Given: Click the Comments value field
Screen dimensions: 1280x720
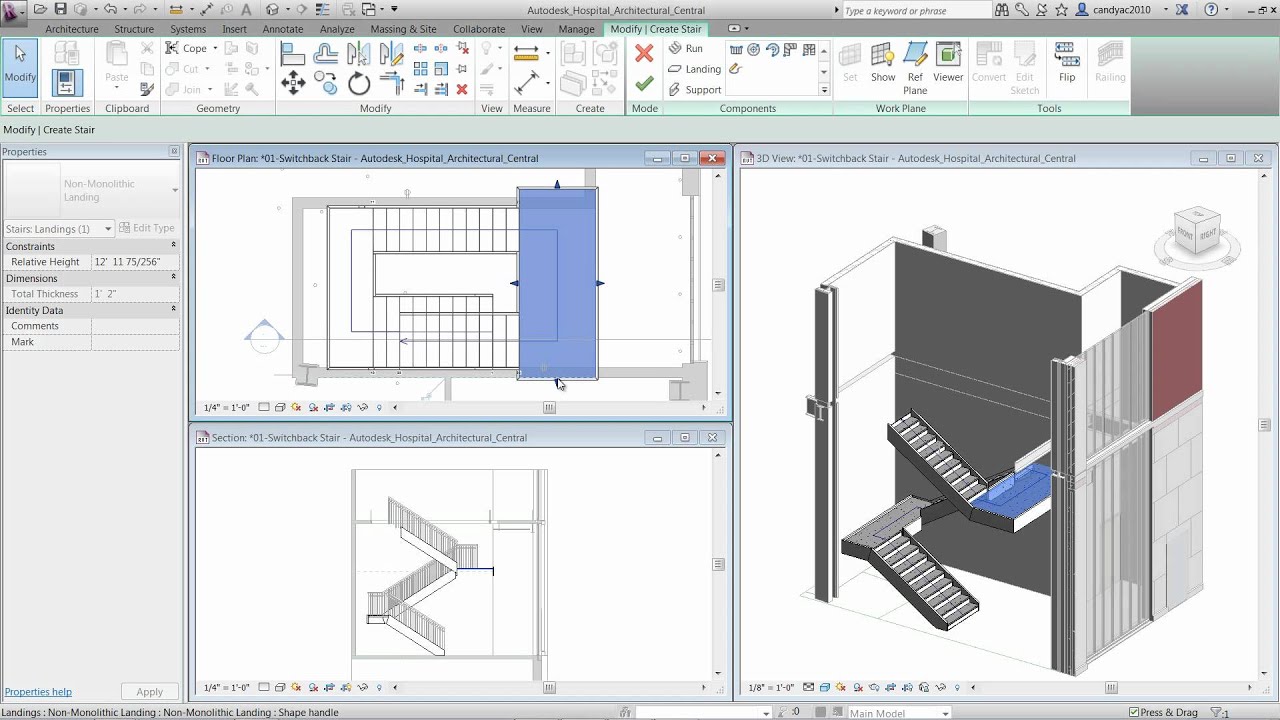Looking at the screenshot, I should (135, 326).
